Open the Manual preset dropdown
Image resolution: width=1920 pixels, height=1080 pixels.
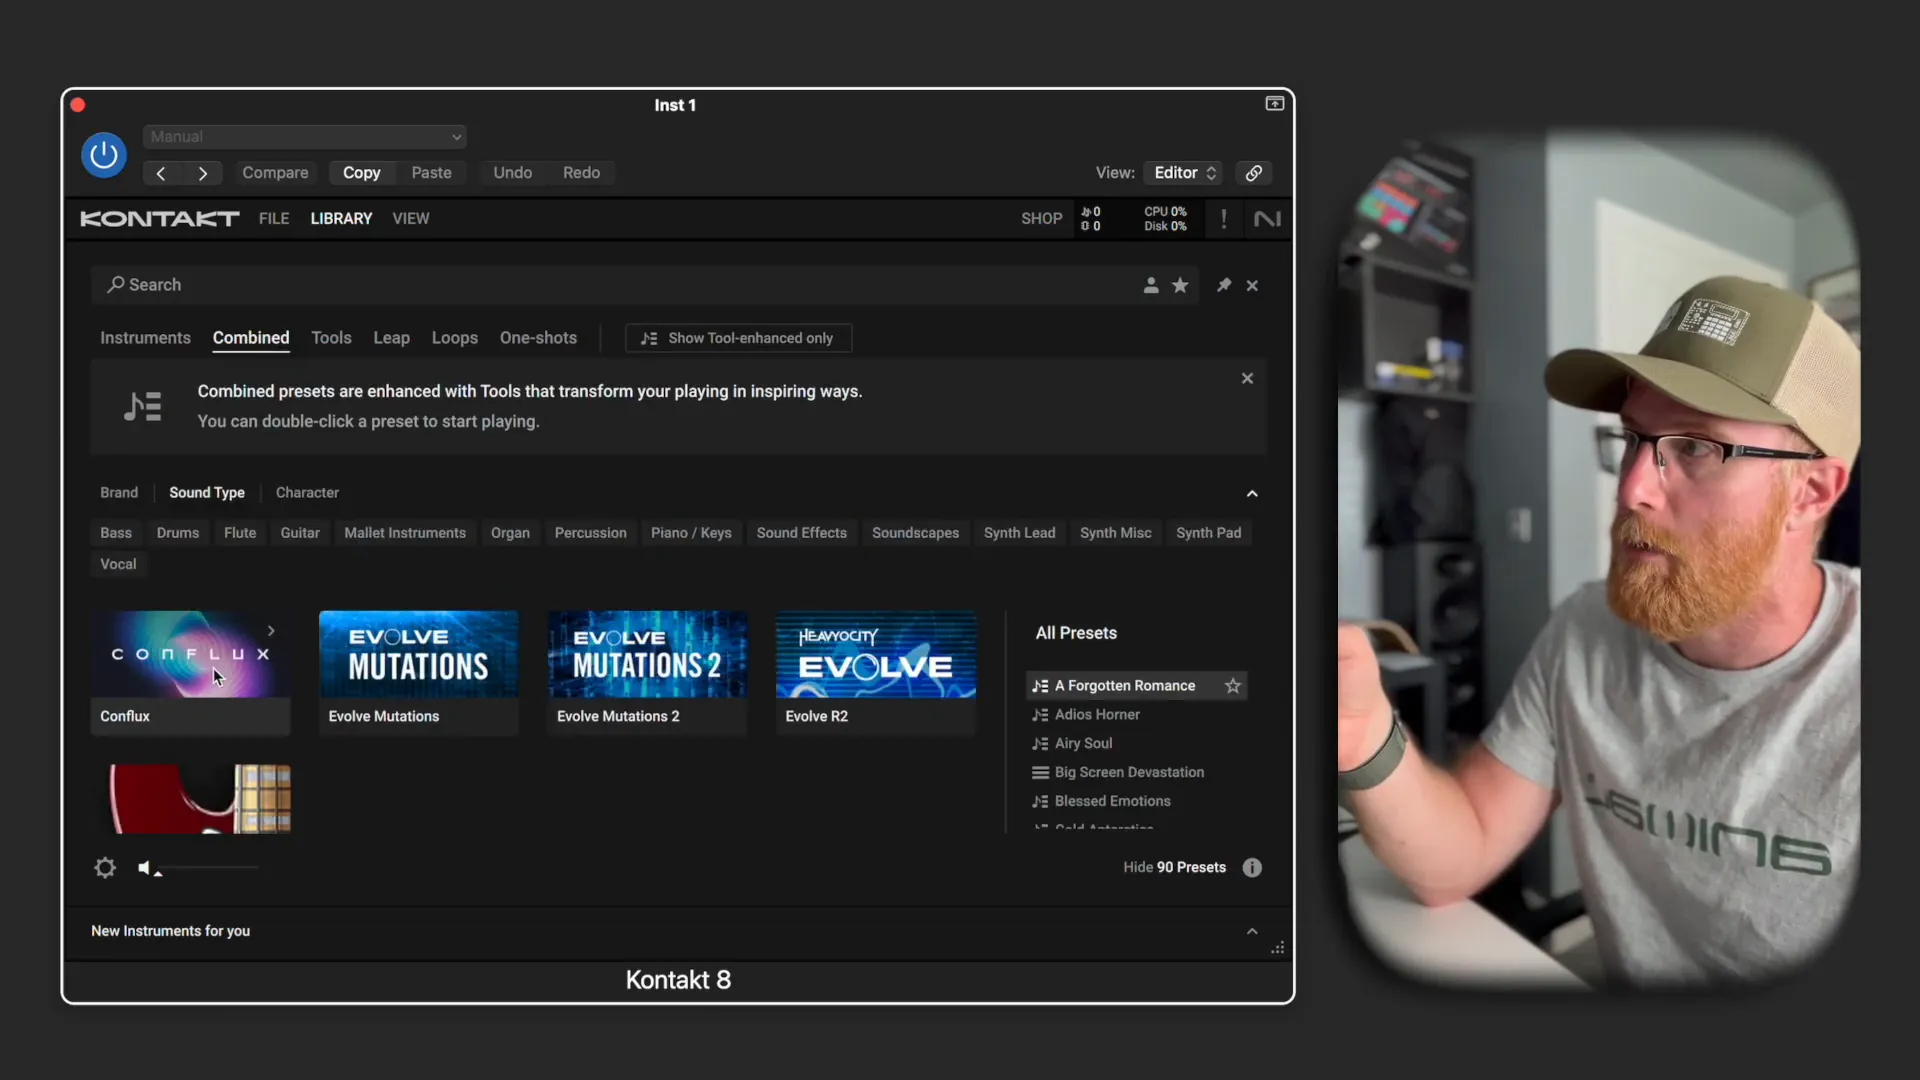coord(304,137)
